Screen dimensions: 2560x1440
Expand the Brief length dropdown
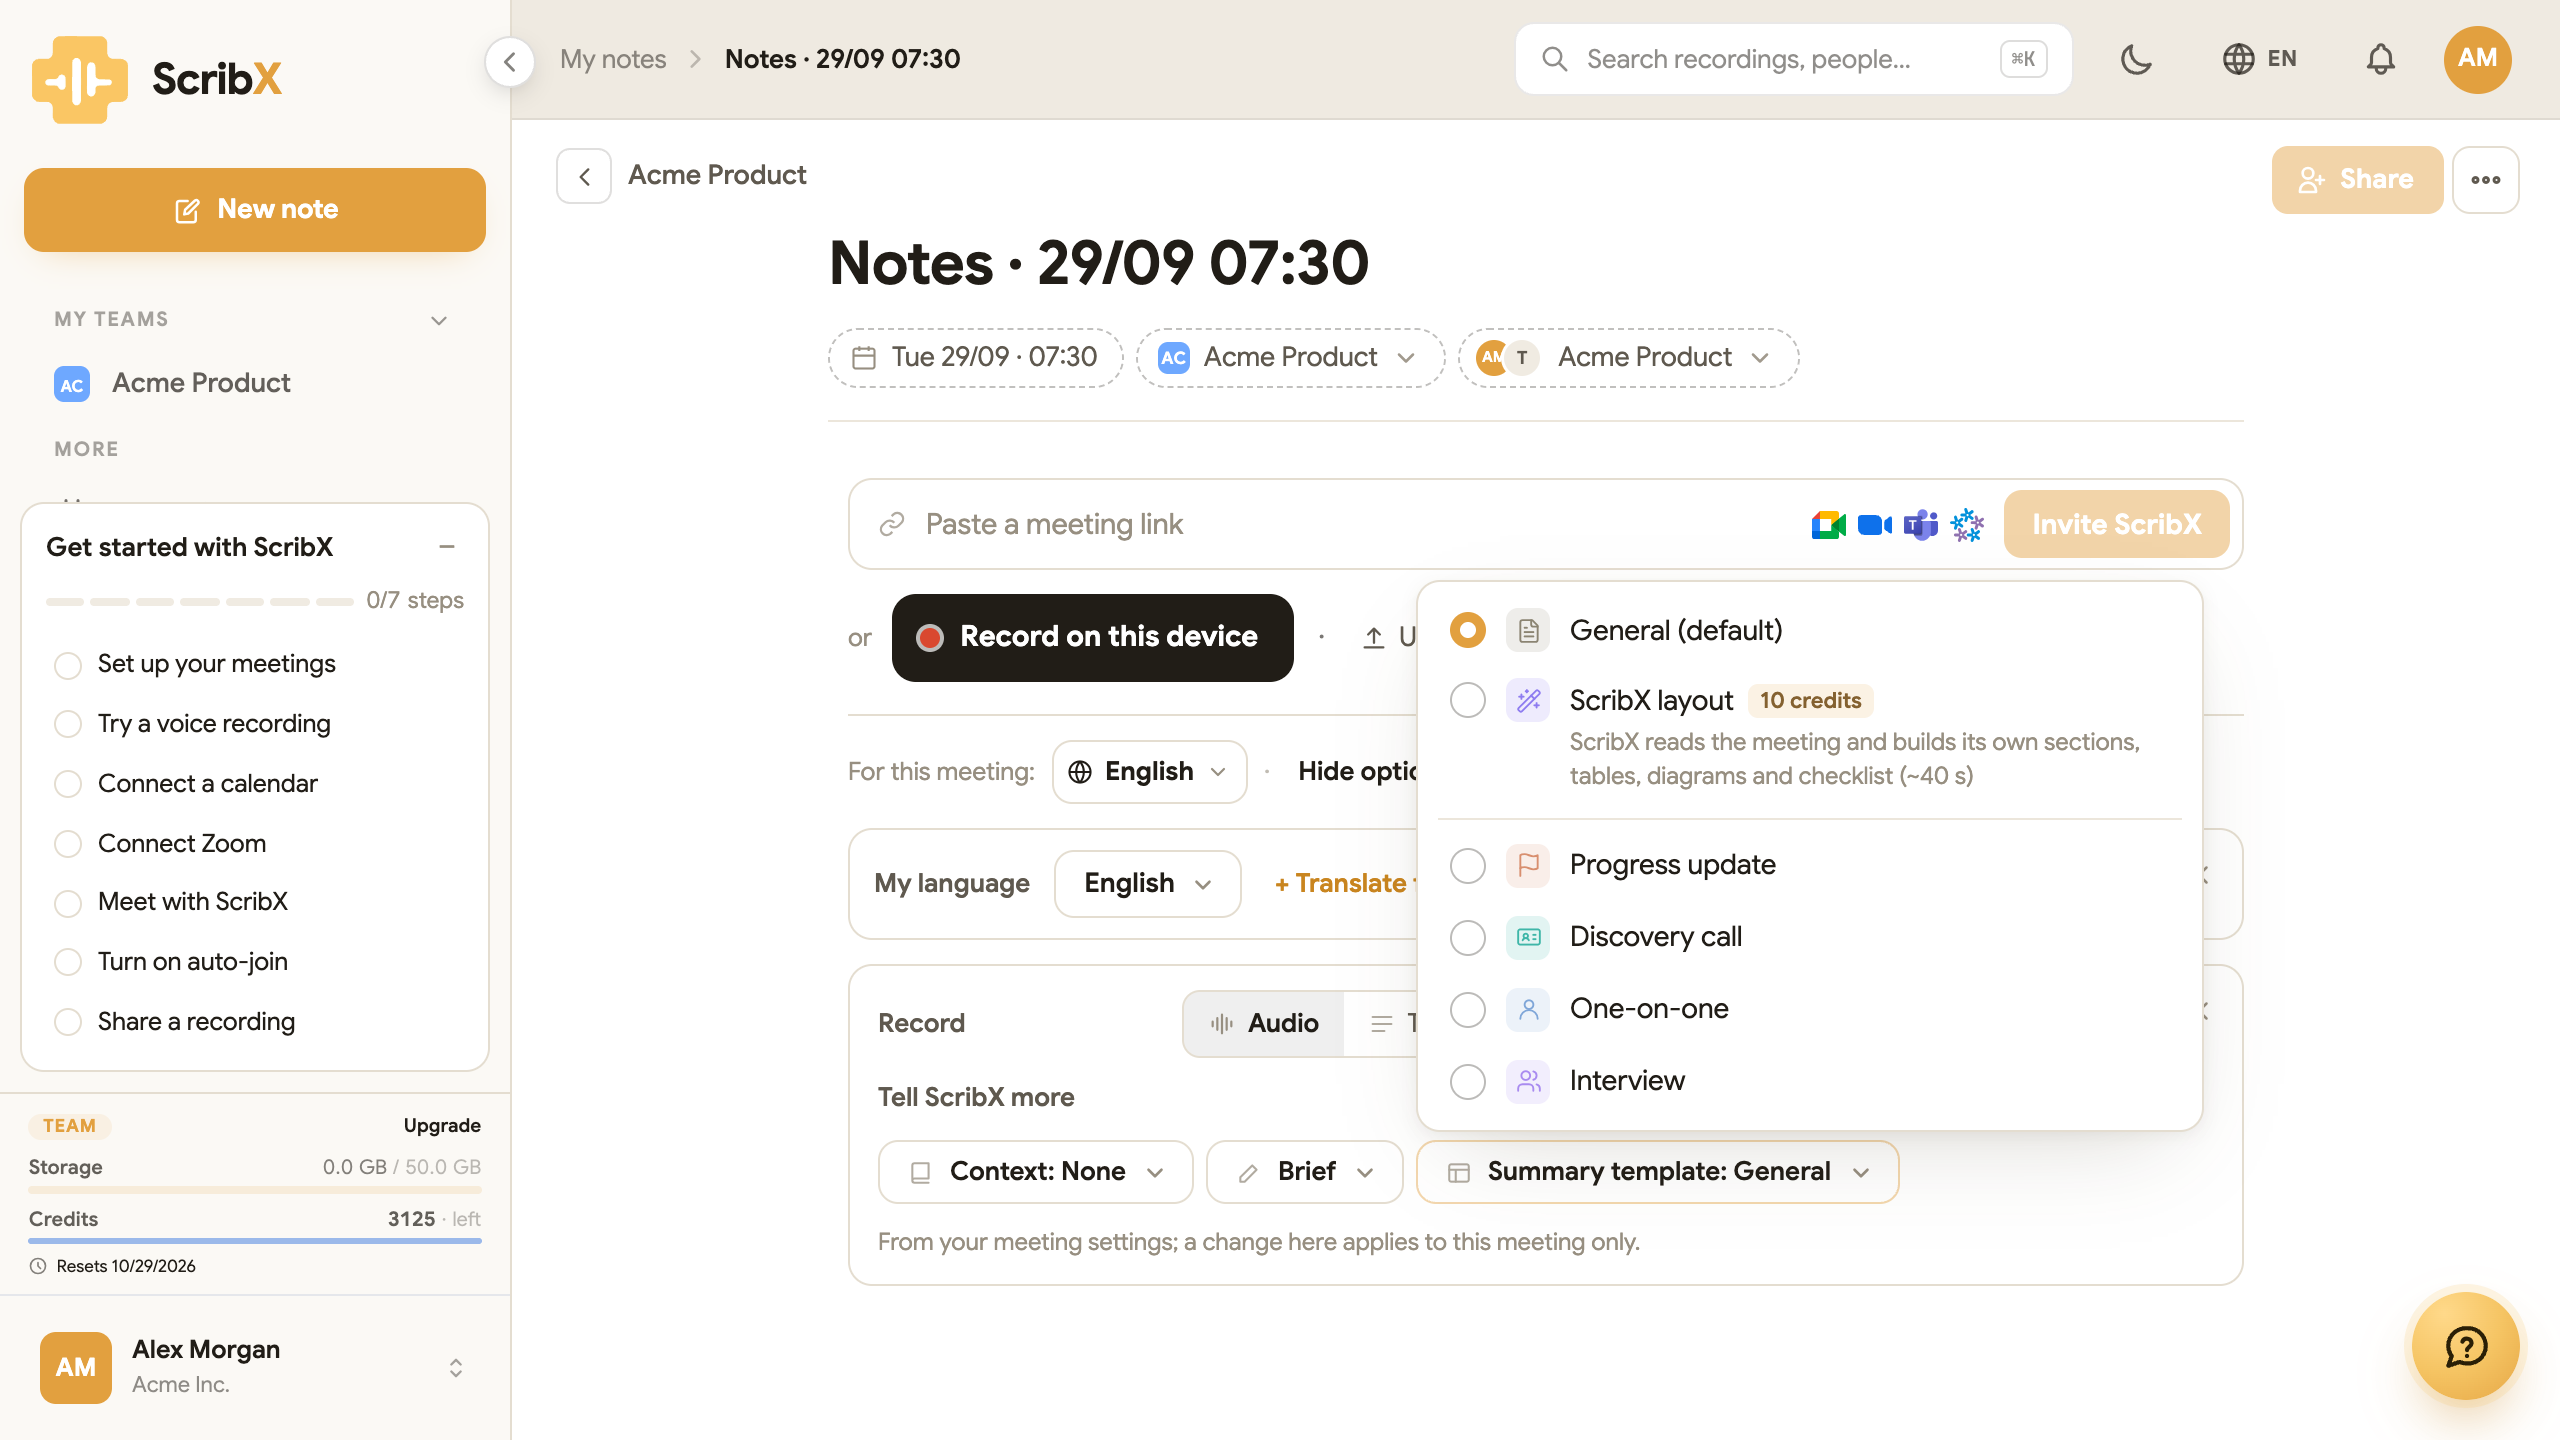pos(1305,1172)
